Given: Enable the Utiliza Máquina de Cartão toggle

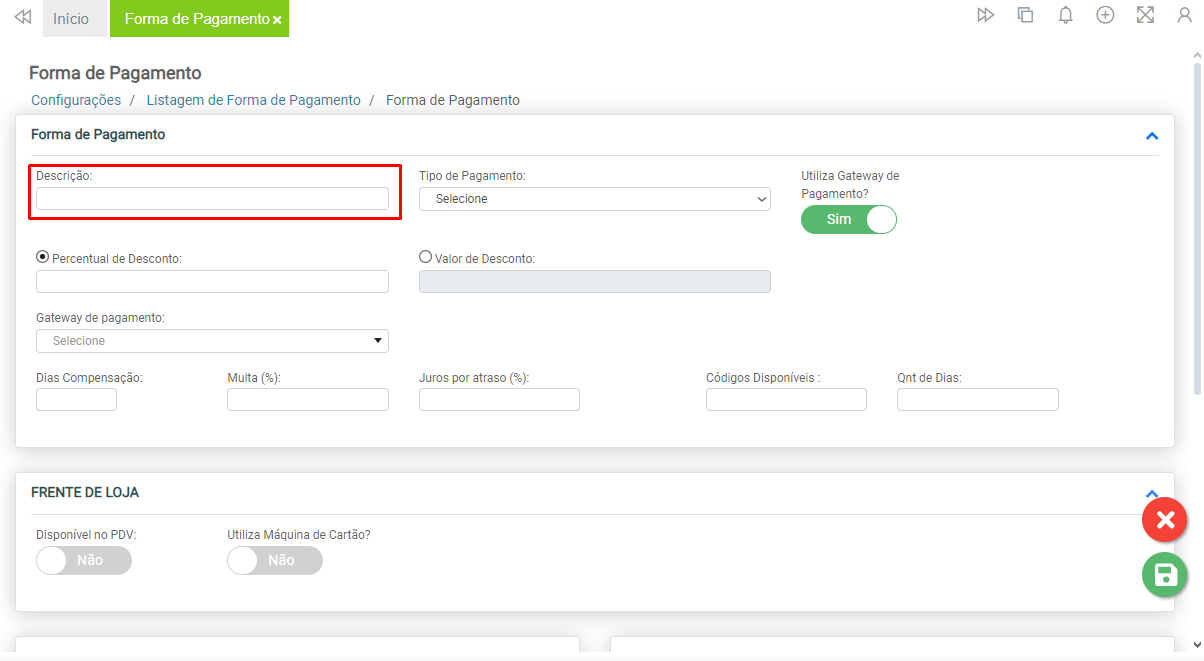Looking at the screenshot, I should point(275,561).
